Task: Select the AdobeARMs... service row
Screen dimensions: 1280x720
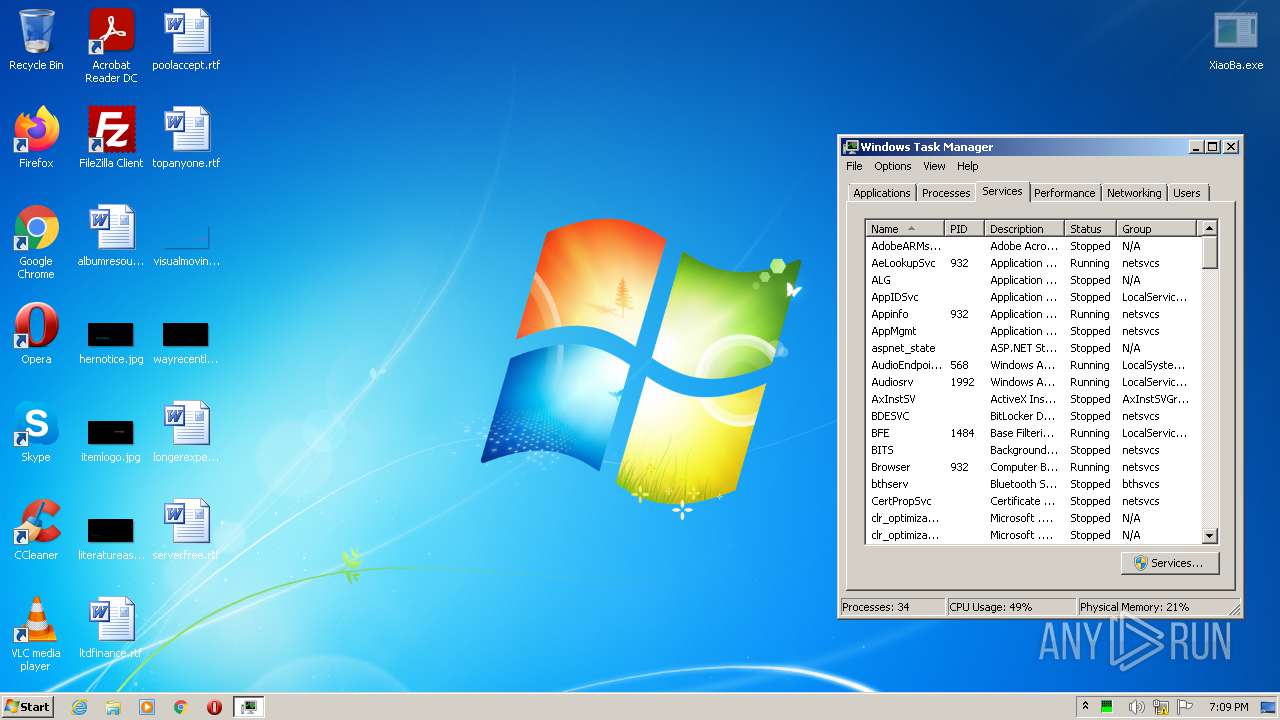Action: (1033, 246)
